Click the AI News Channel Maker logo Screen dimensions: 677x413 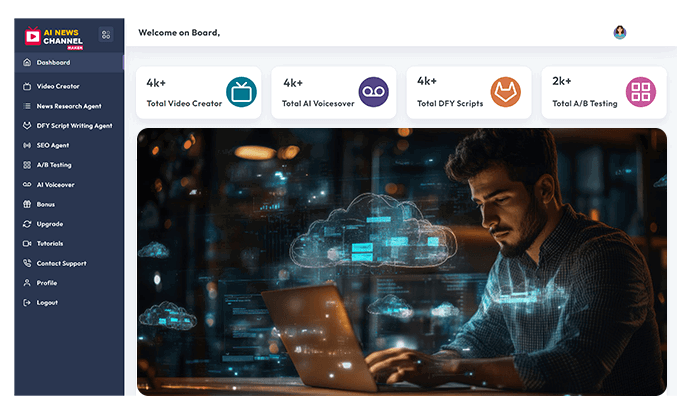[x=59, y=36]
